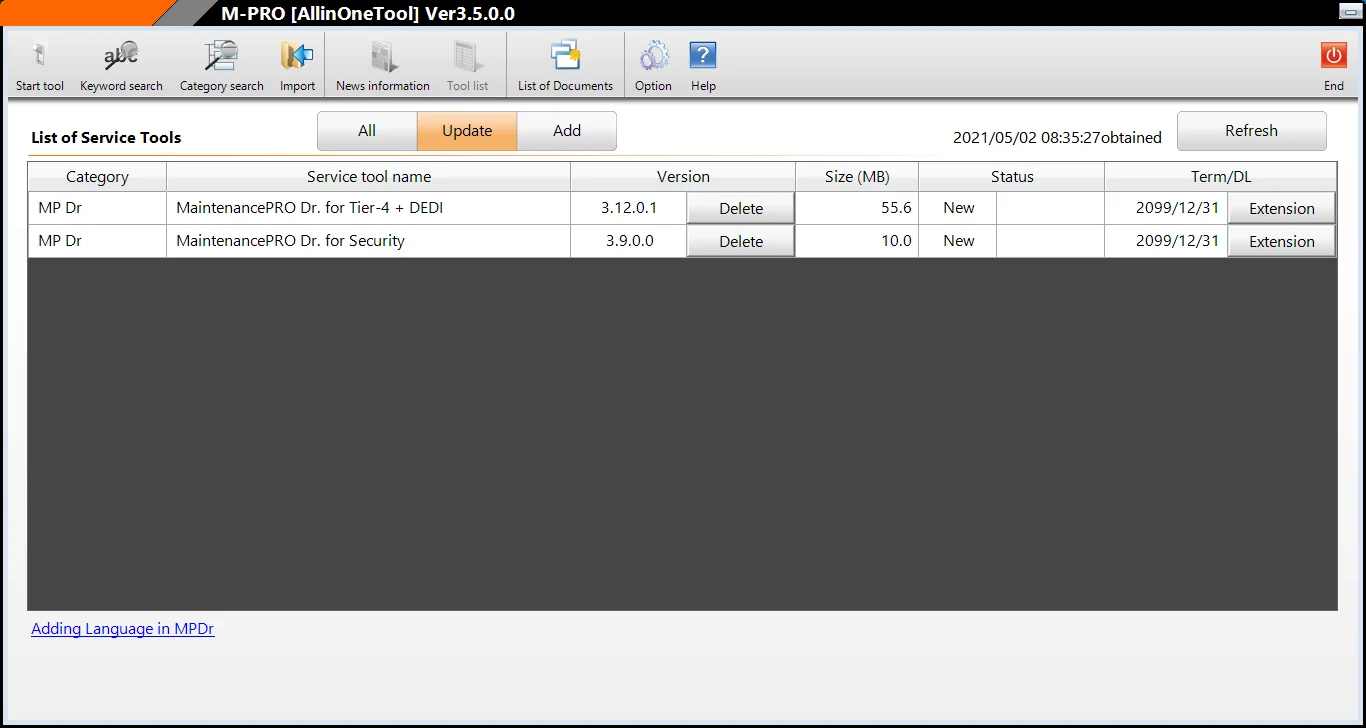Open the Adding Language in MPDr link
1366x728 pixels.
(x=123, y=629)
